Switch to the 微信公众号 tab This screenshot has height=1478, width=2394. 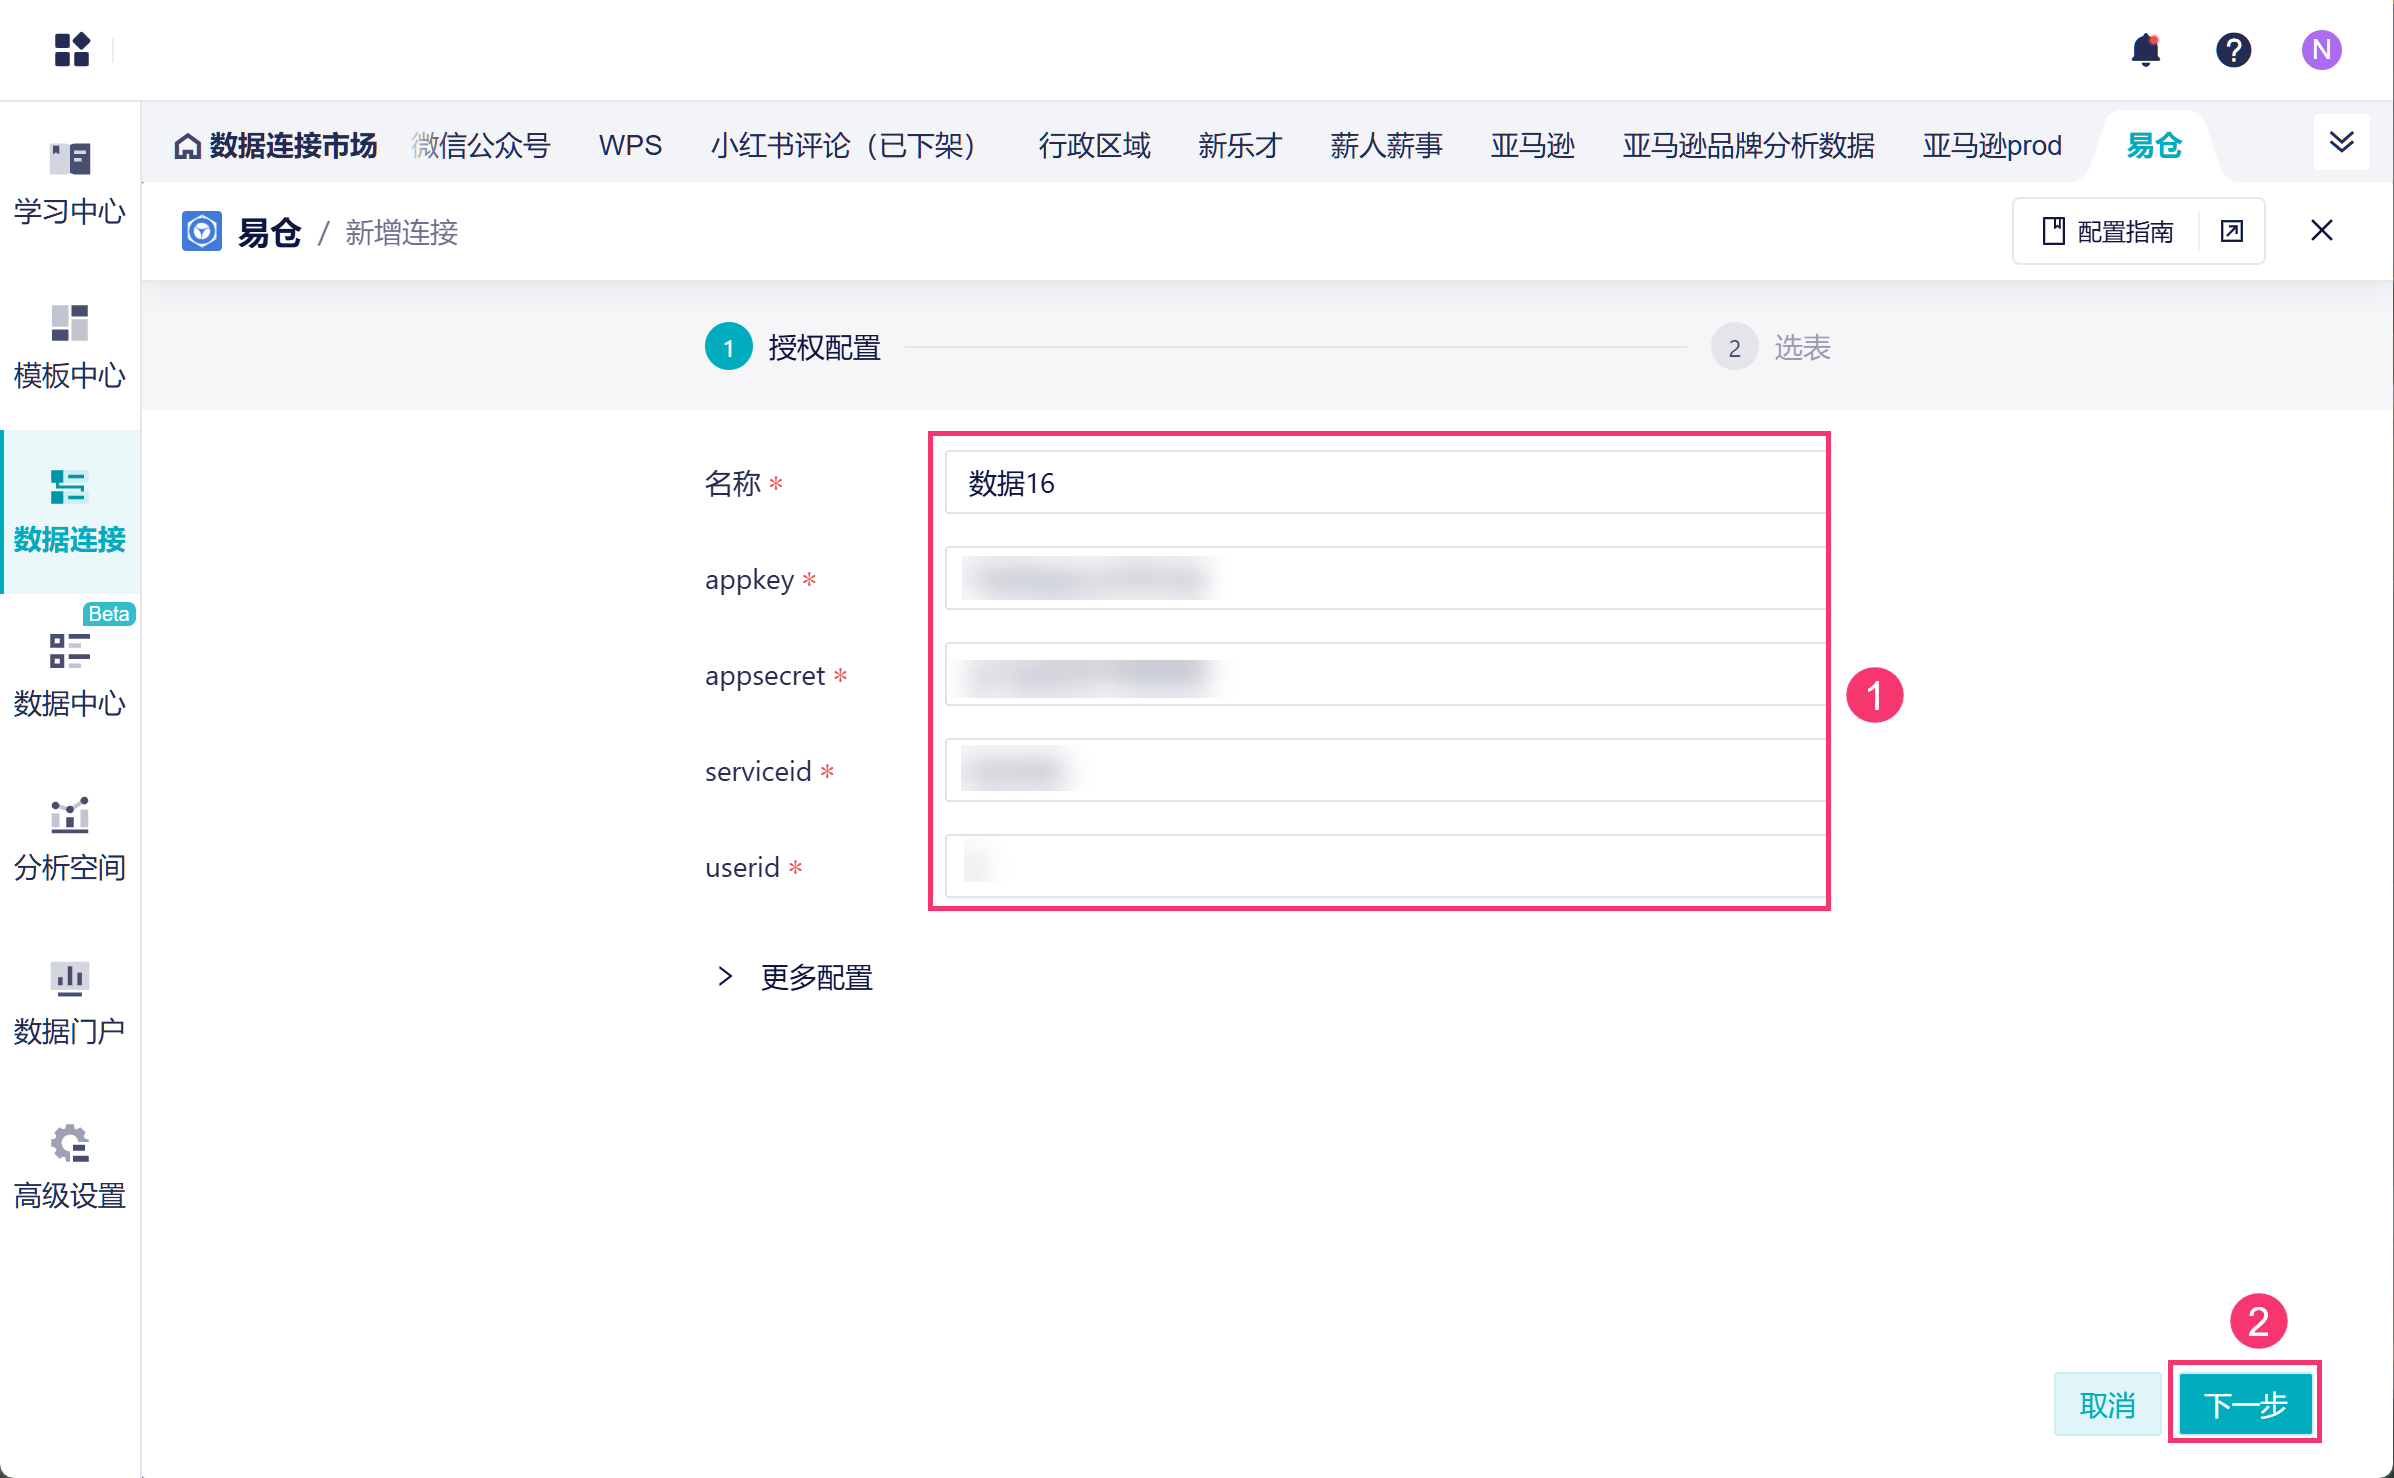point(481,146)
